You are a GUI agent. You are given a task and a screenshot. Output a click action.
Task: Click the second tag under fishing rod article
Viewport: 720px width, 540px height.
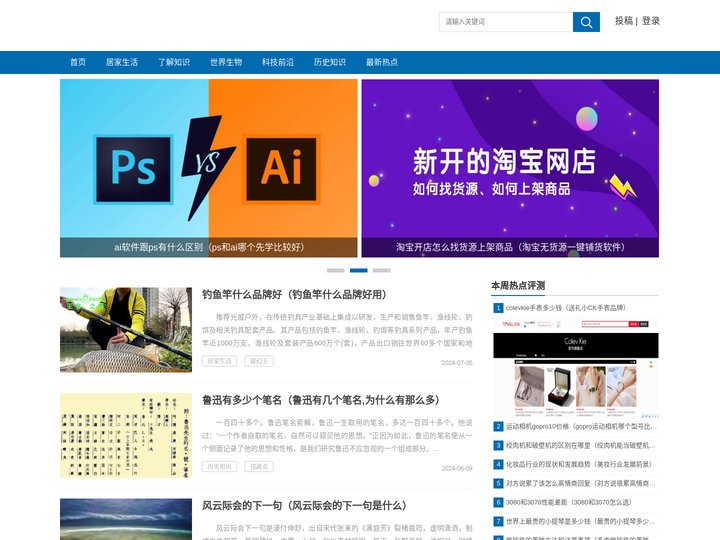click(x=259, y=361)
